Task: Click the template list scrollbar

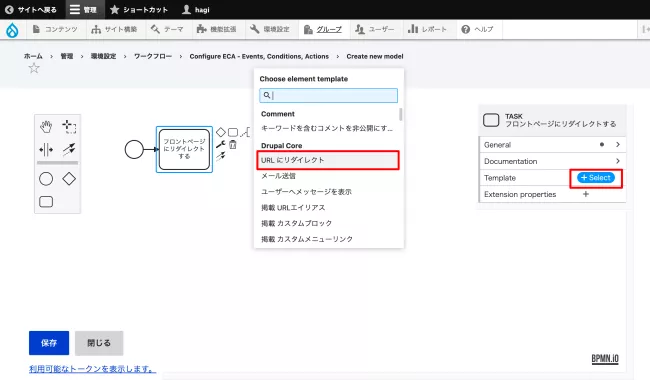Action: (400, 114)
